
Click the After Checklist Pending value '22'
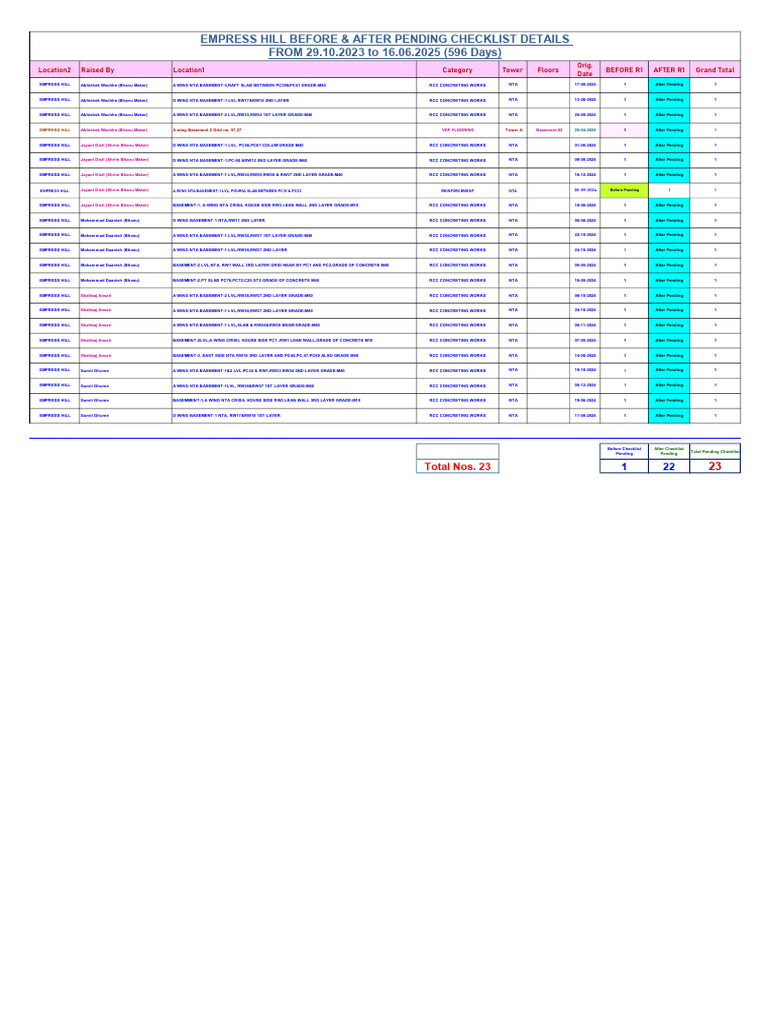669,466
